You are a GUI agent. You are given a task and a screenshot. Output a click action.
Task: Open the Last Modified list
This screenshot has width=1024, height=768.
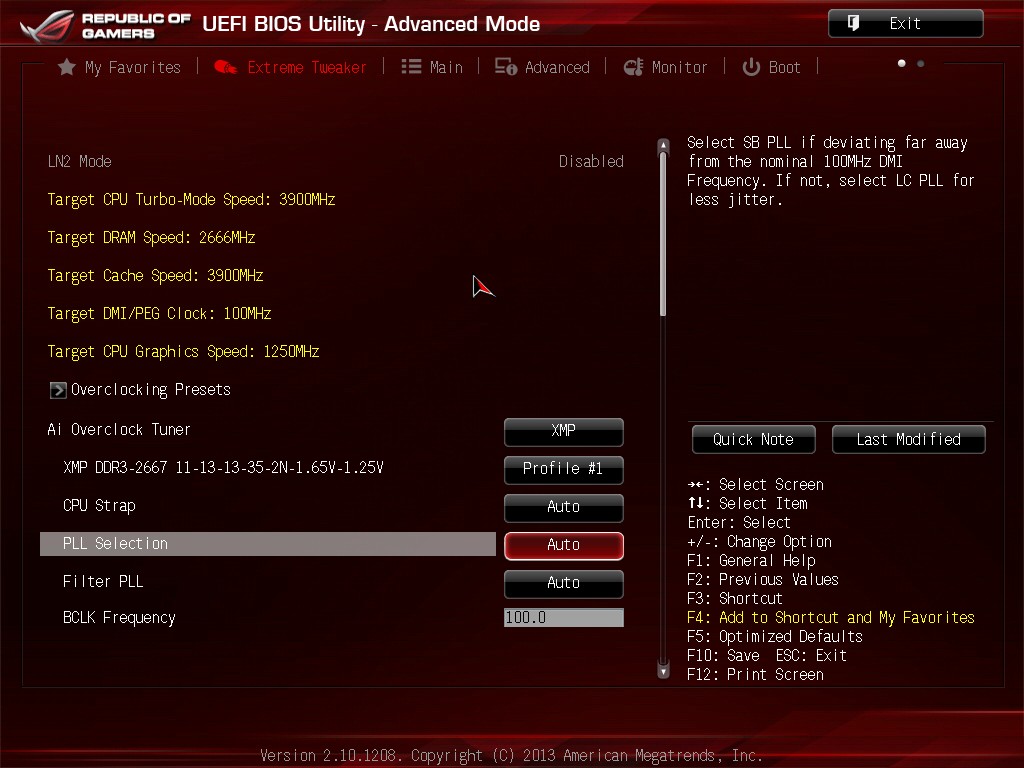coord(908,440)
